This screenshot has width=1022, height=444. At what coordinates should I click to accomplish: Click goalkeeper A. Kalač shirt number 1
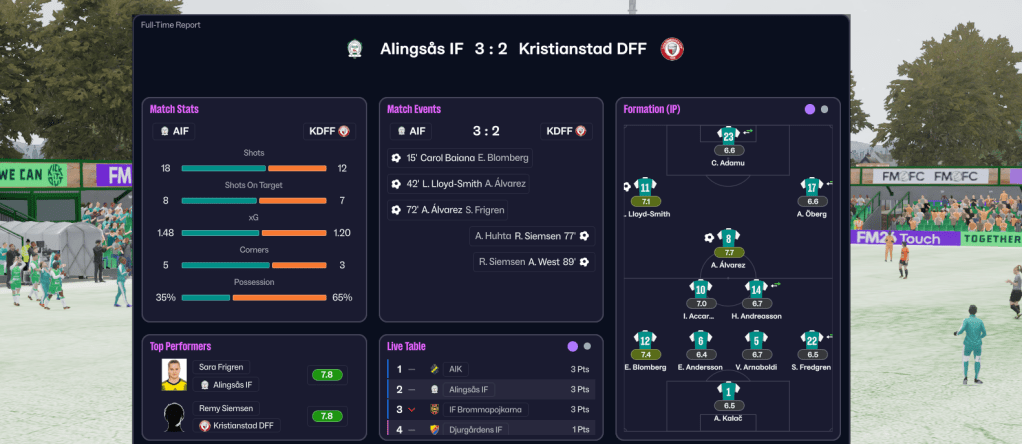pyautogui.click(x=729, y=390)
